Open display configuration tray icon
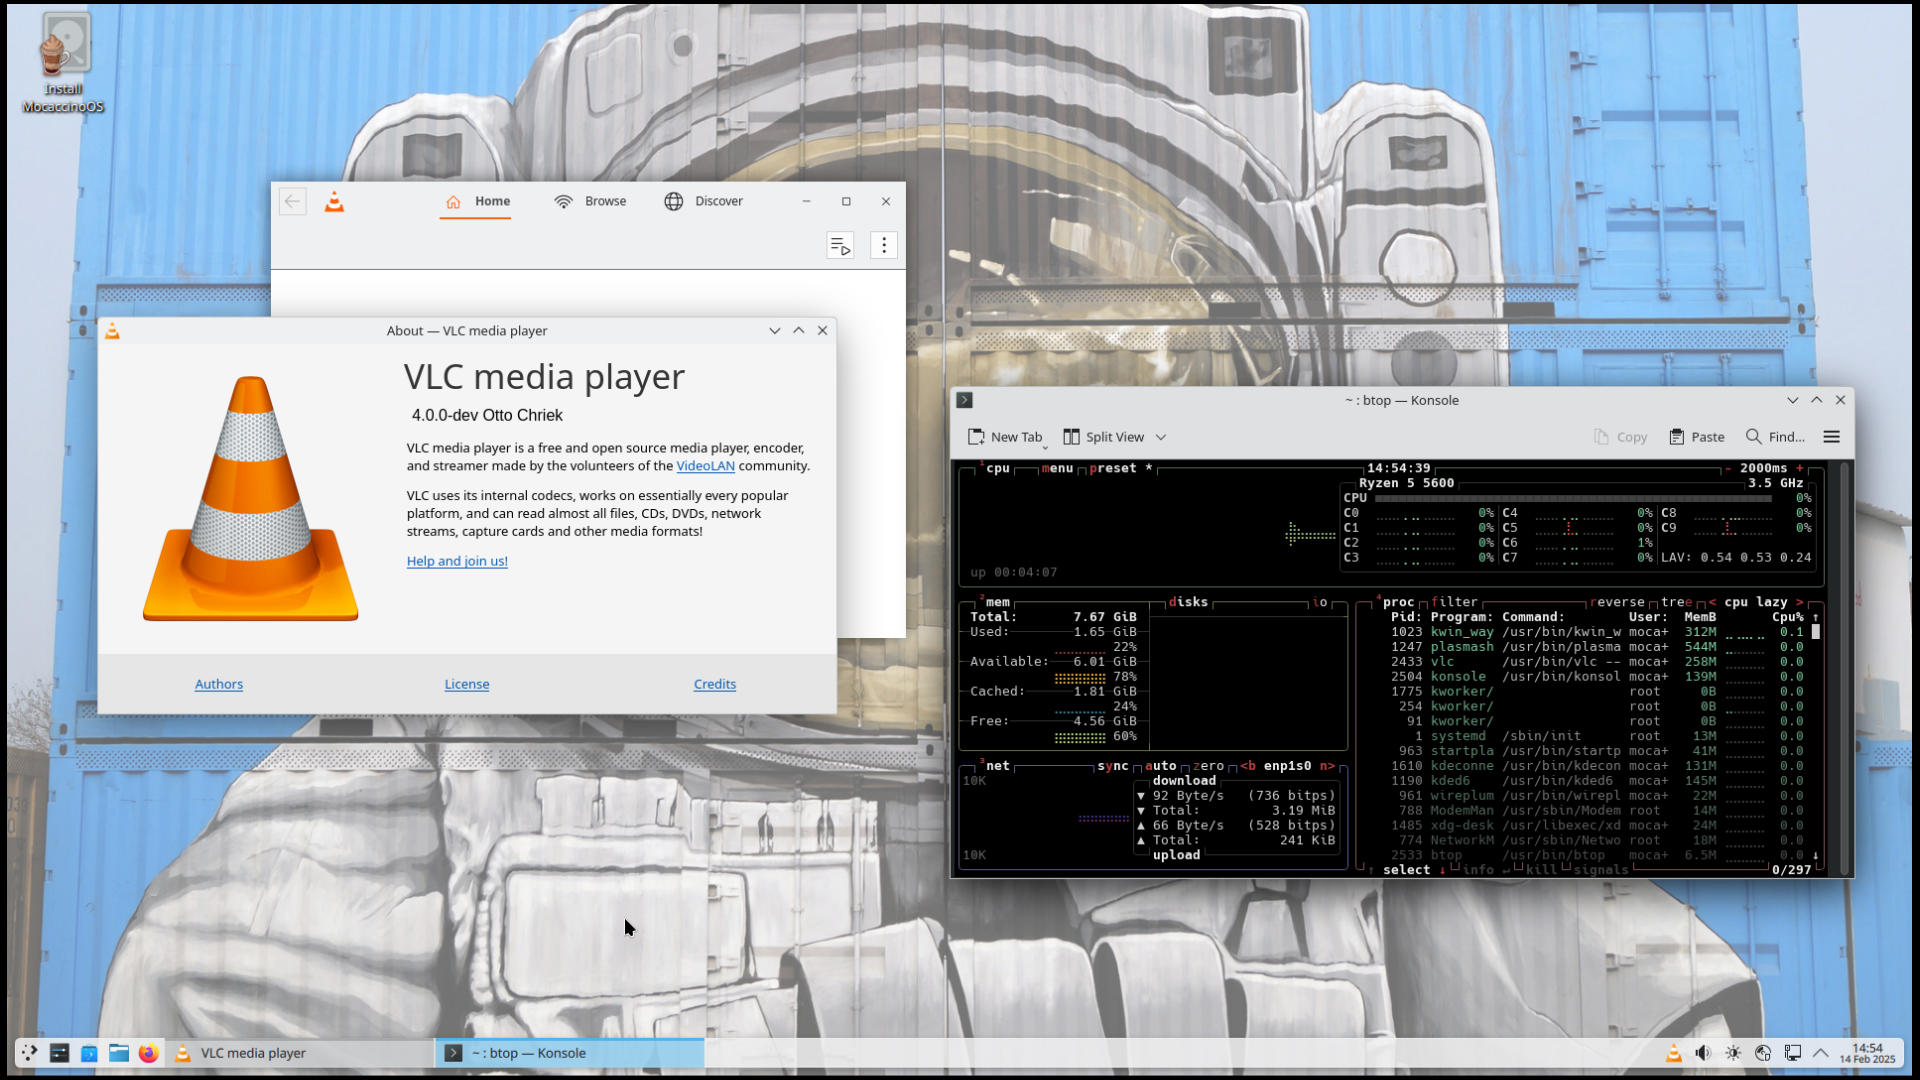Image resolution: width=1920 pixels, height=1080 pixels. [x=1793, y=1053]
